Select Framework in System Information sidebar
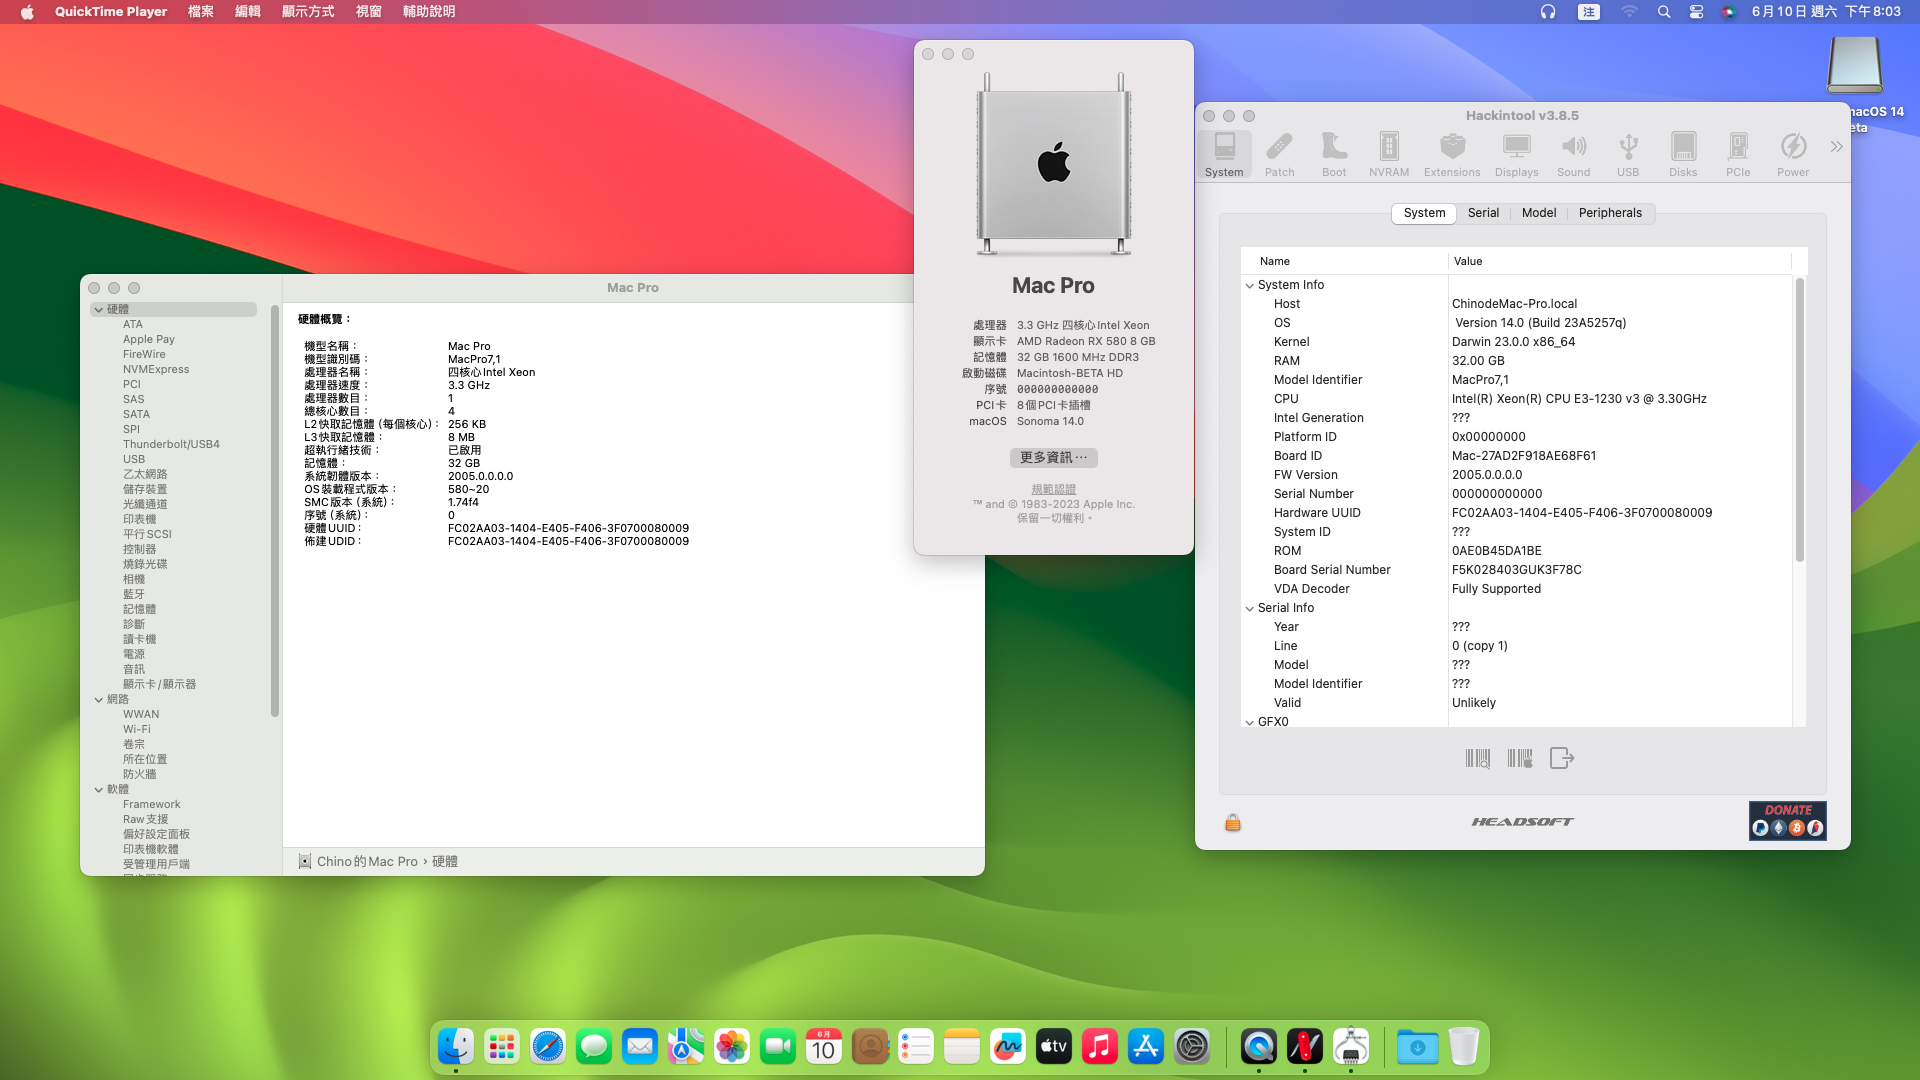 [152, 805]
